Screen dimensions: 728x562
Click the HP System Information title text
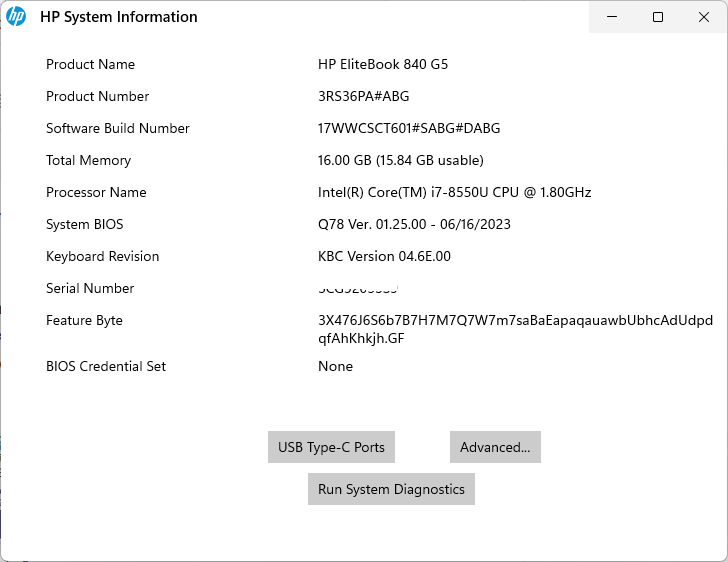pos(118,17)
